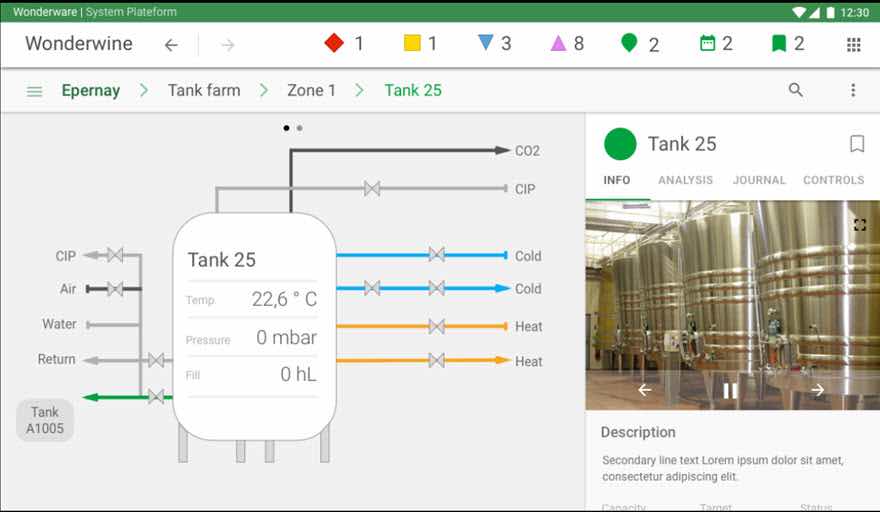Select the valve on the upper Cold line
Image resolution: width=880 pixels, height=512 pixels.
tap(437, 254)
